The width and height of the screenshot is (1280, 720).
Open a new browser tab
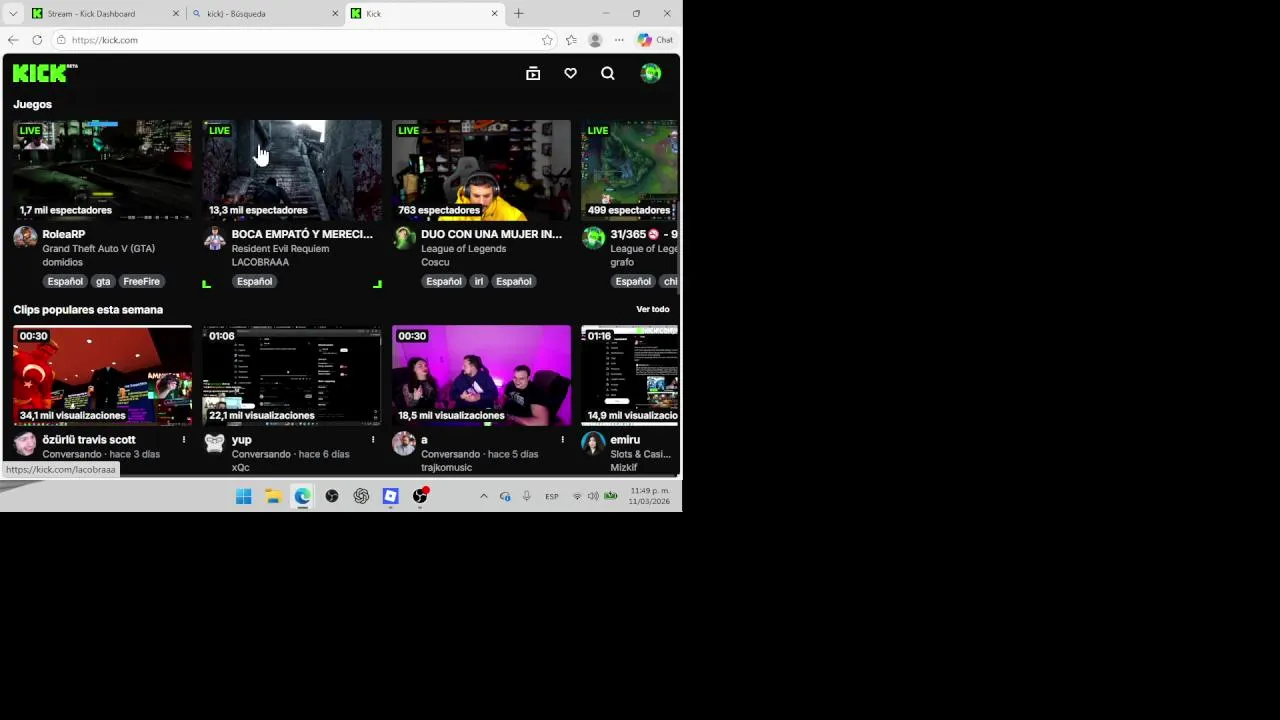pyautogui.click(x=518, y=14)
